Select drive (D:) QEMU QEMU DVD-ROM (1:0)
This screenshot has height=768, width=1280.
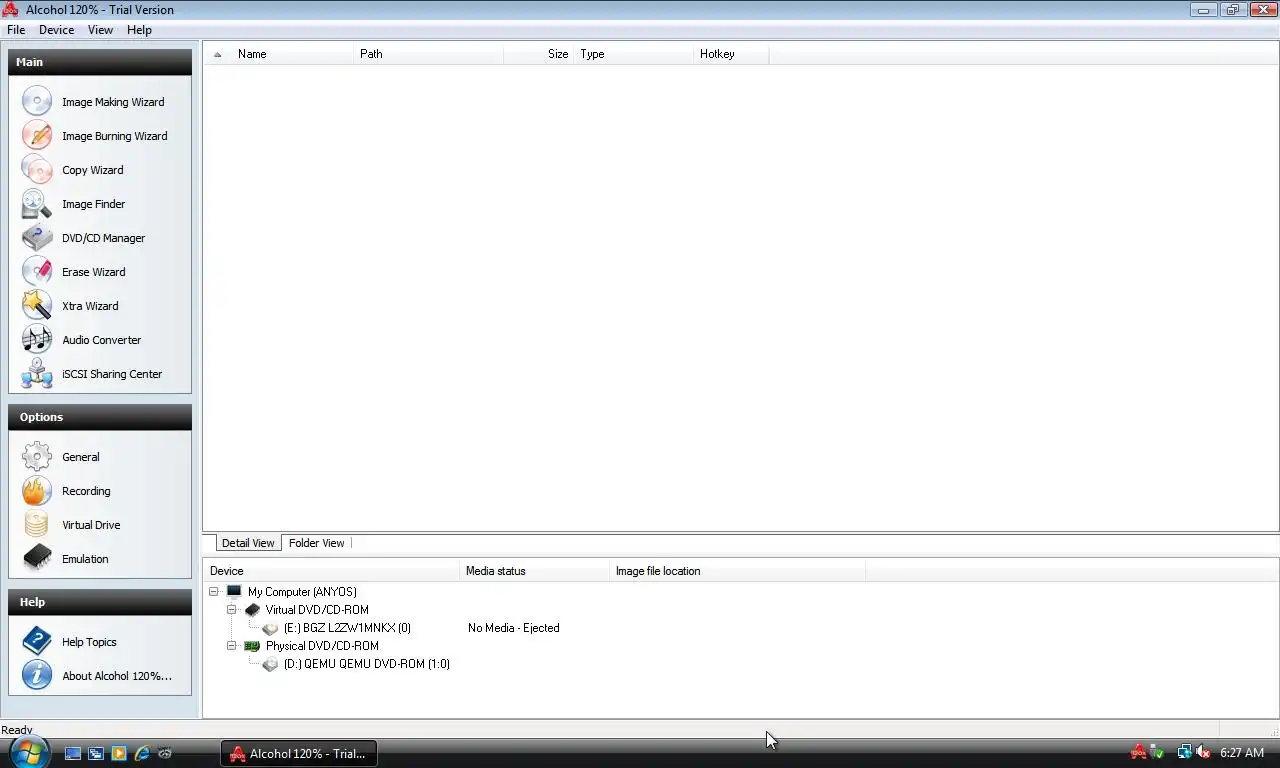point(366,664)
